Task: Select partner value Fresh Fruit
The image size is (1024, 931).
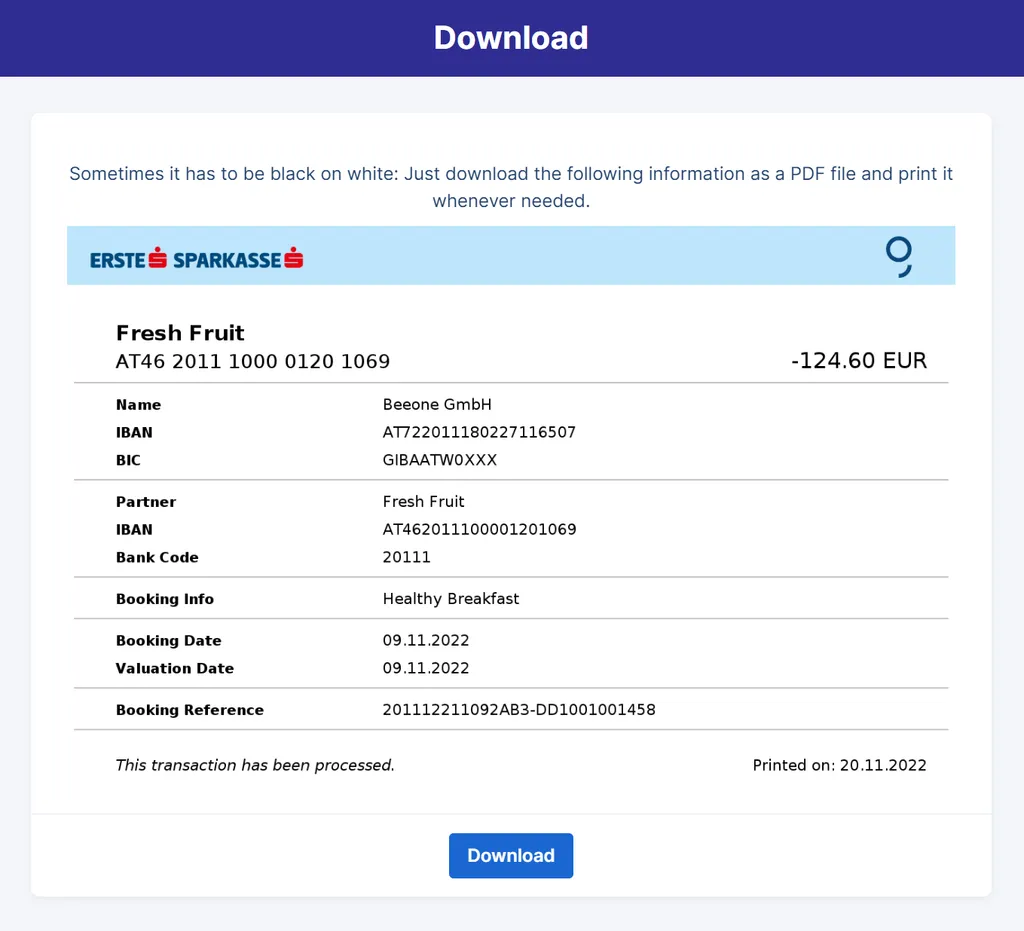Action: [423, 501]
